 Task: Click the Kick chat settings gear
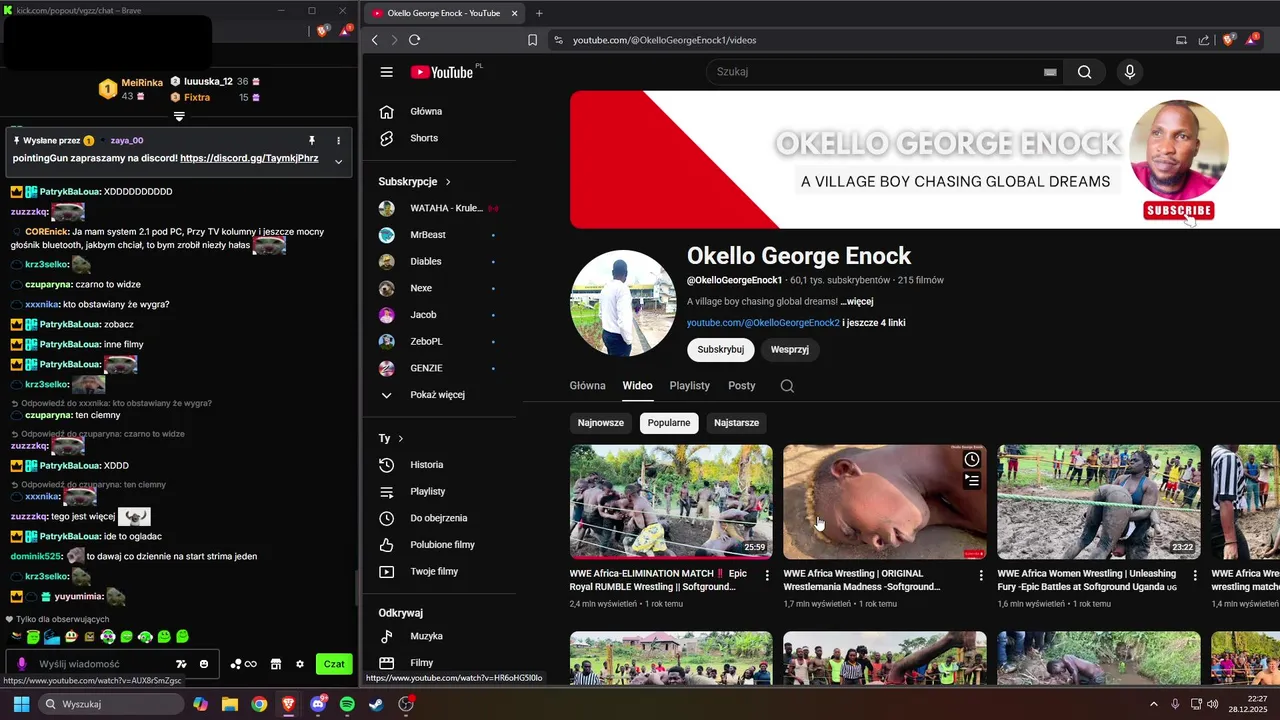coord(299,664)
